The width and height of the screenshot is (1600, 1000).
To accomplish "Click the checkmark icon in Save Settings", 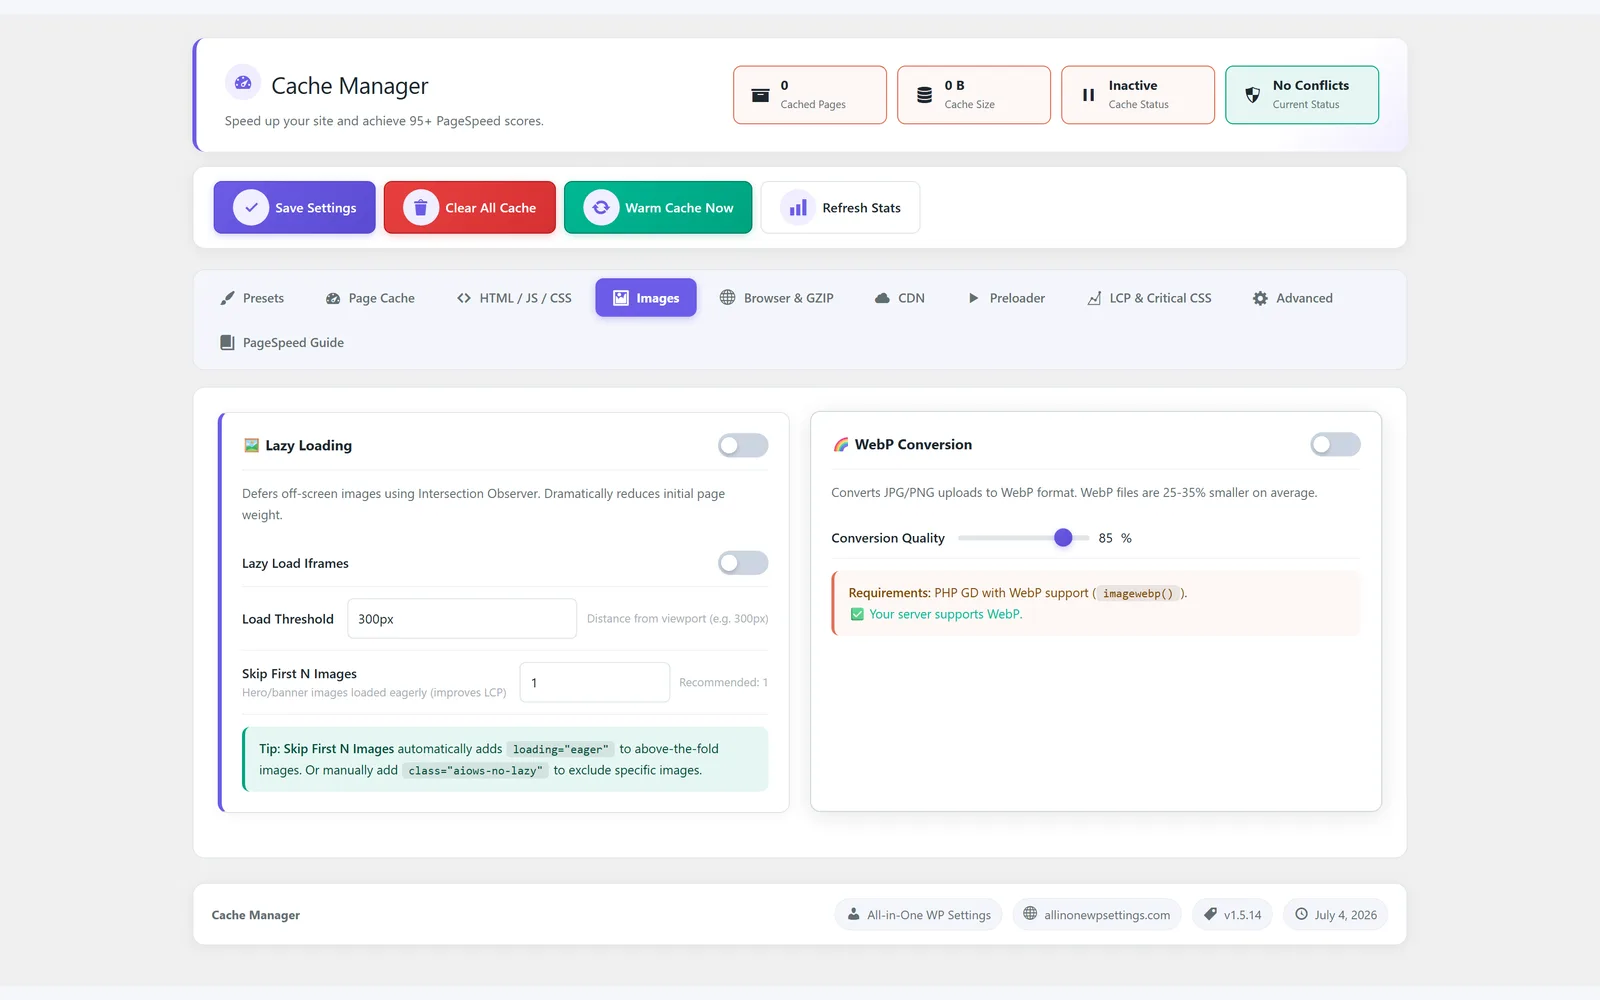I will [251, 208].
